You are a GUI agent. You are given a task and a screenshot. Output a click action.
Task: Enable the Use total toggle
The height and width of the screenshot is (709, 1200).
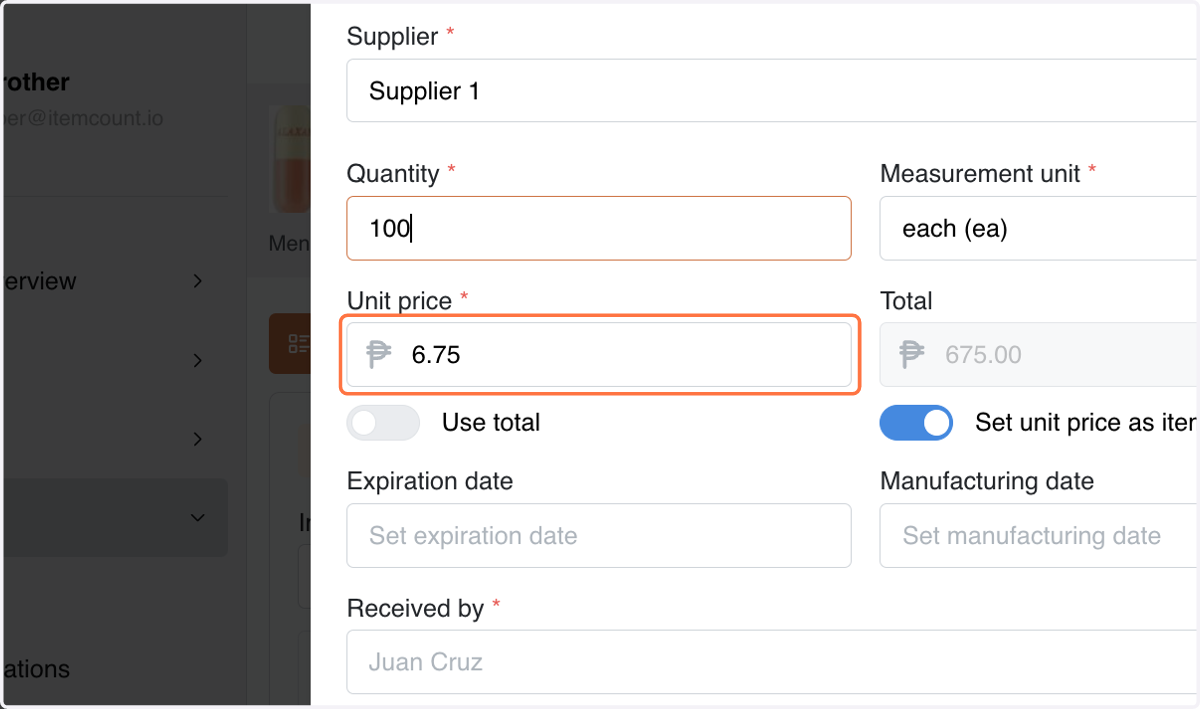(383, 423)
